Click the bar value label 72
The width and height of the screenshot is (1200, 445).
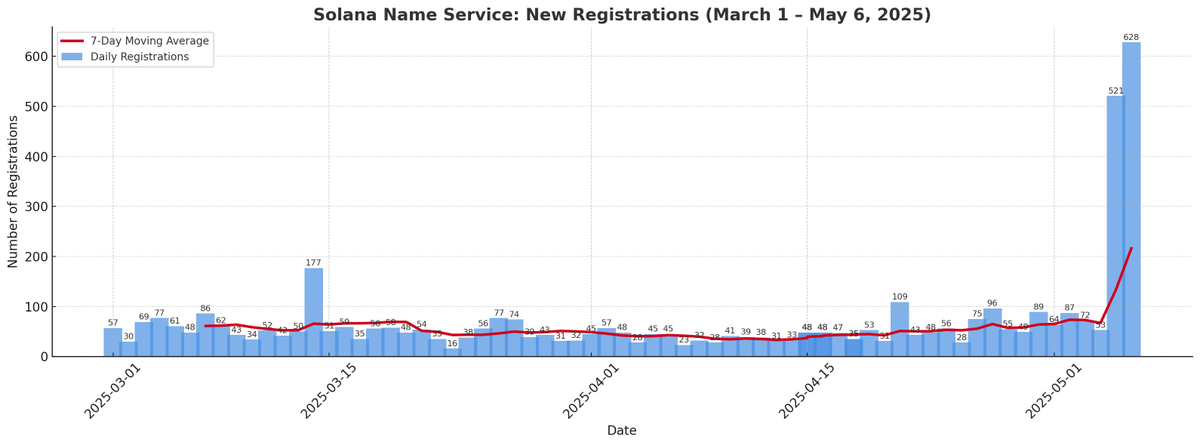tap(1085, 315)
